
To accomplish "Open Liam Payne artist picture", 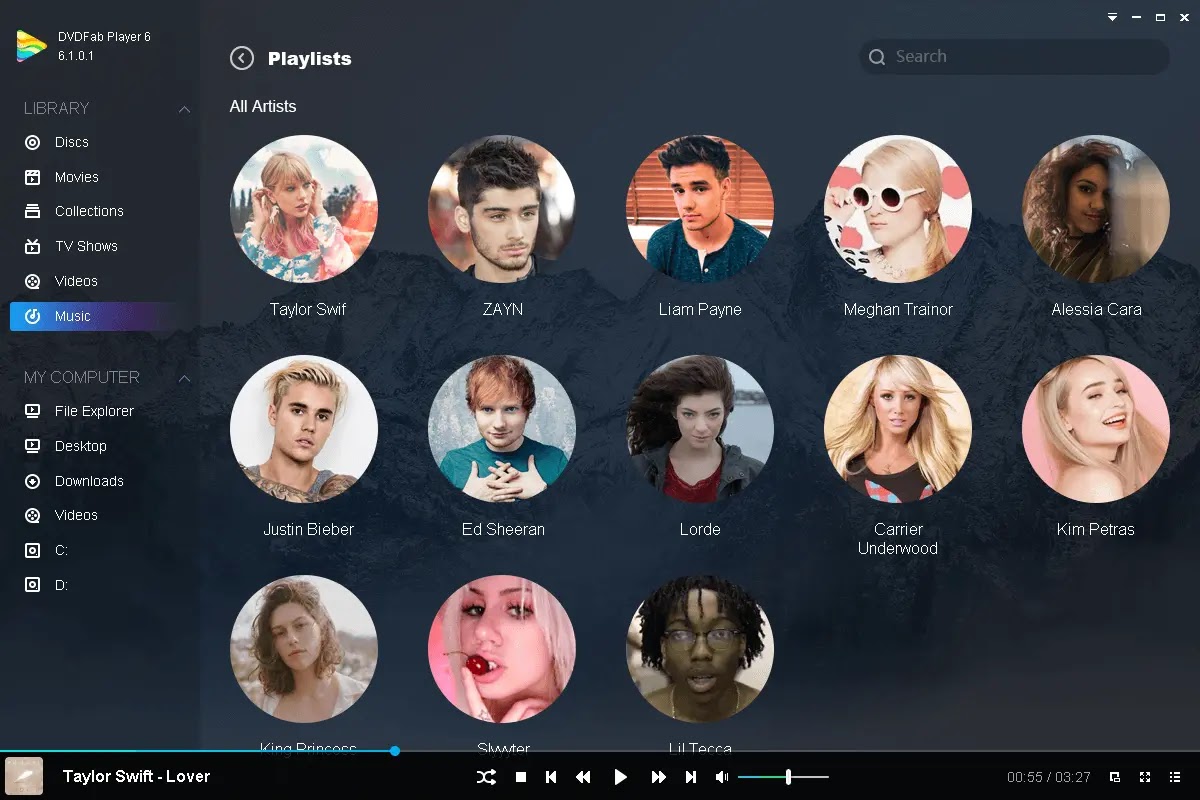I will (x=700, y=209).
